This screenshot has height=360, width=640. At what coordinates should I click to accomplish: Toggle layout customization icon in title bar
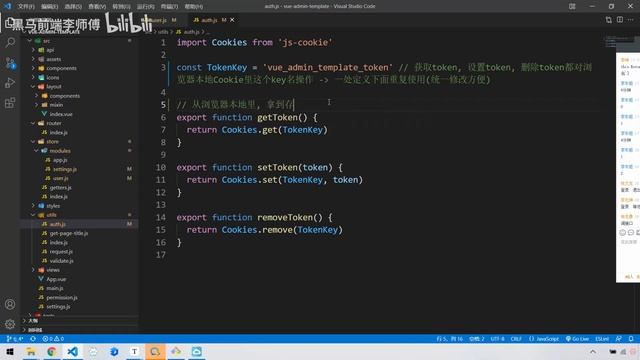572,6
